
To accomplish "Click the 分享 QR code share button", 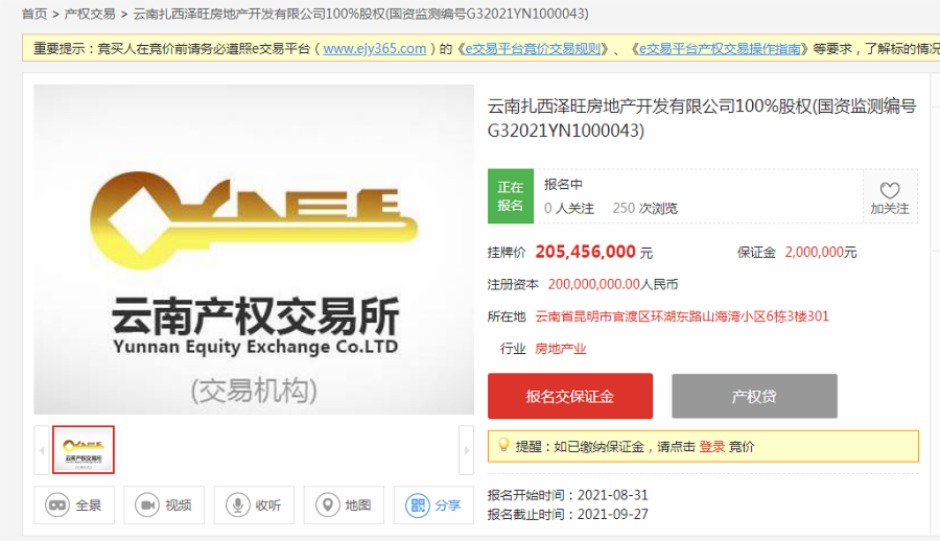I will [x=433, y=505].
